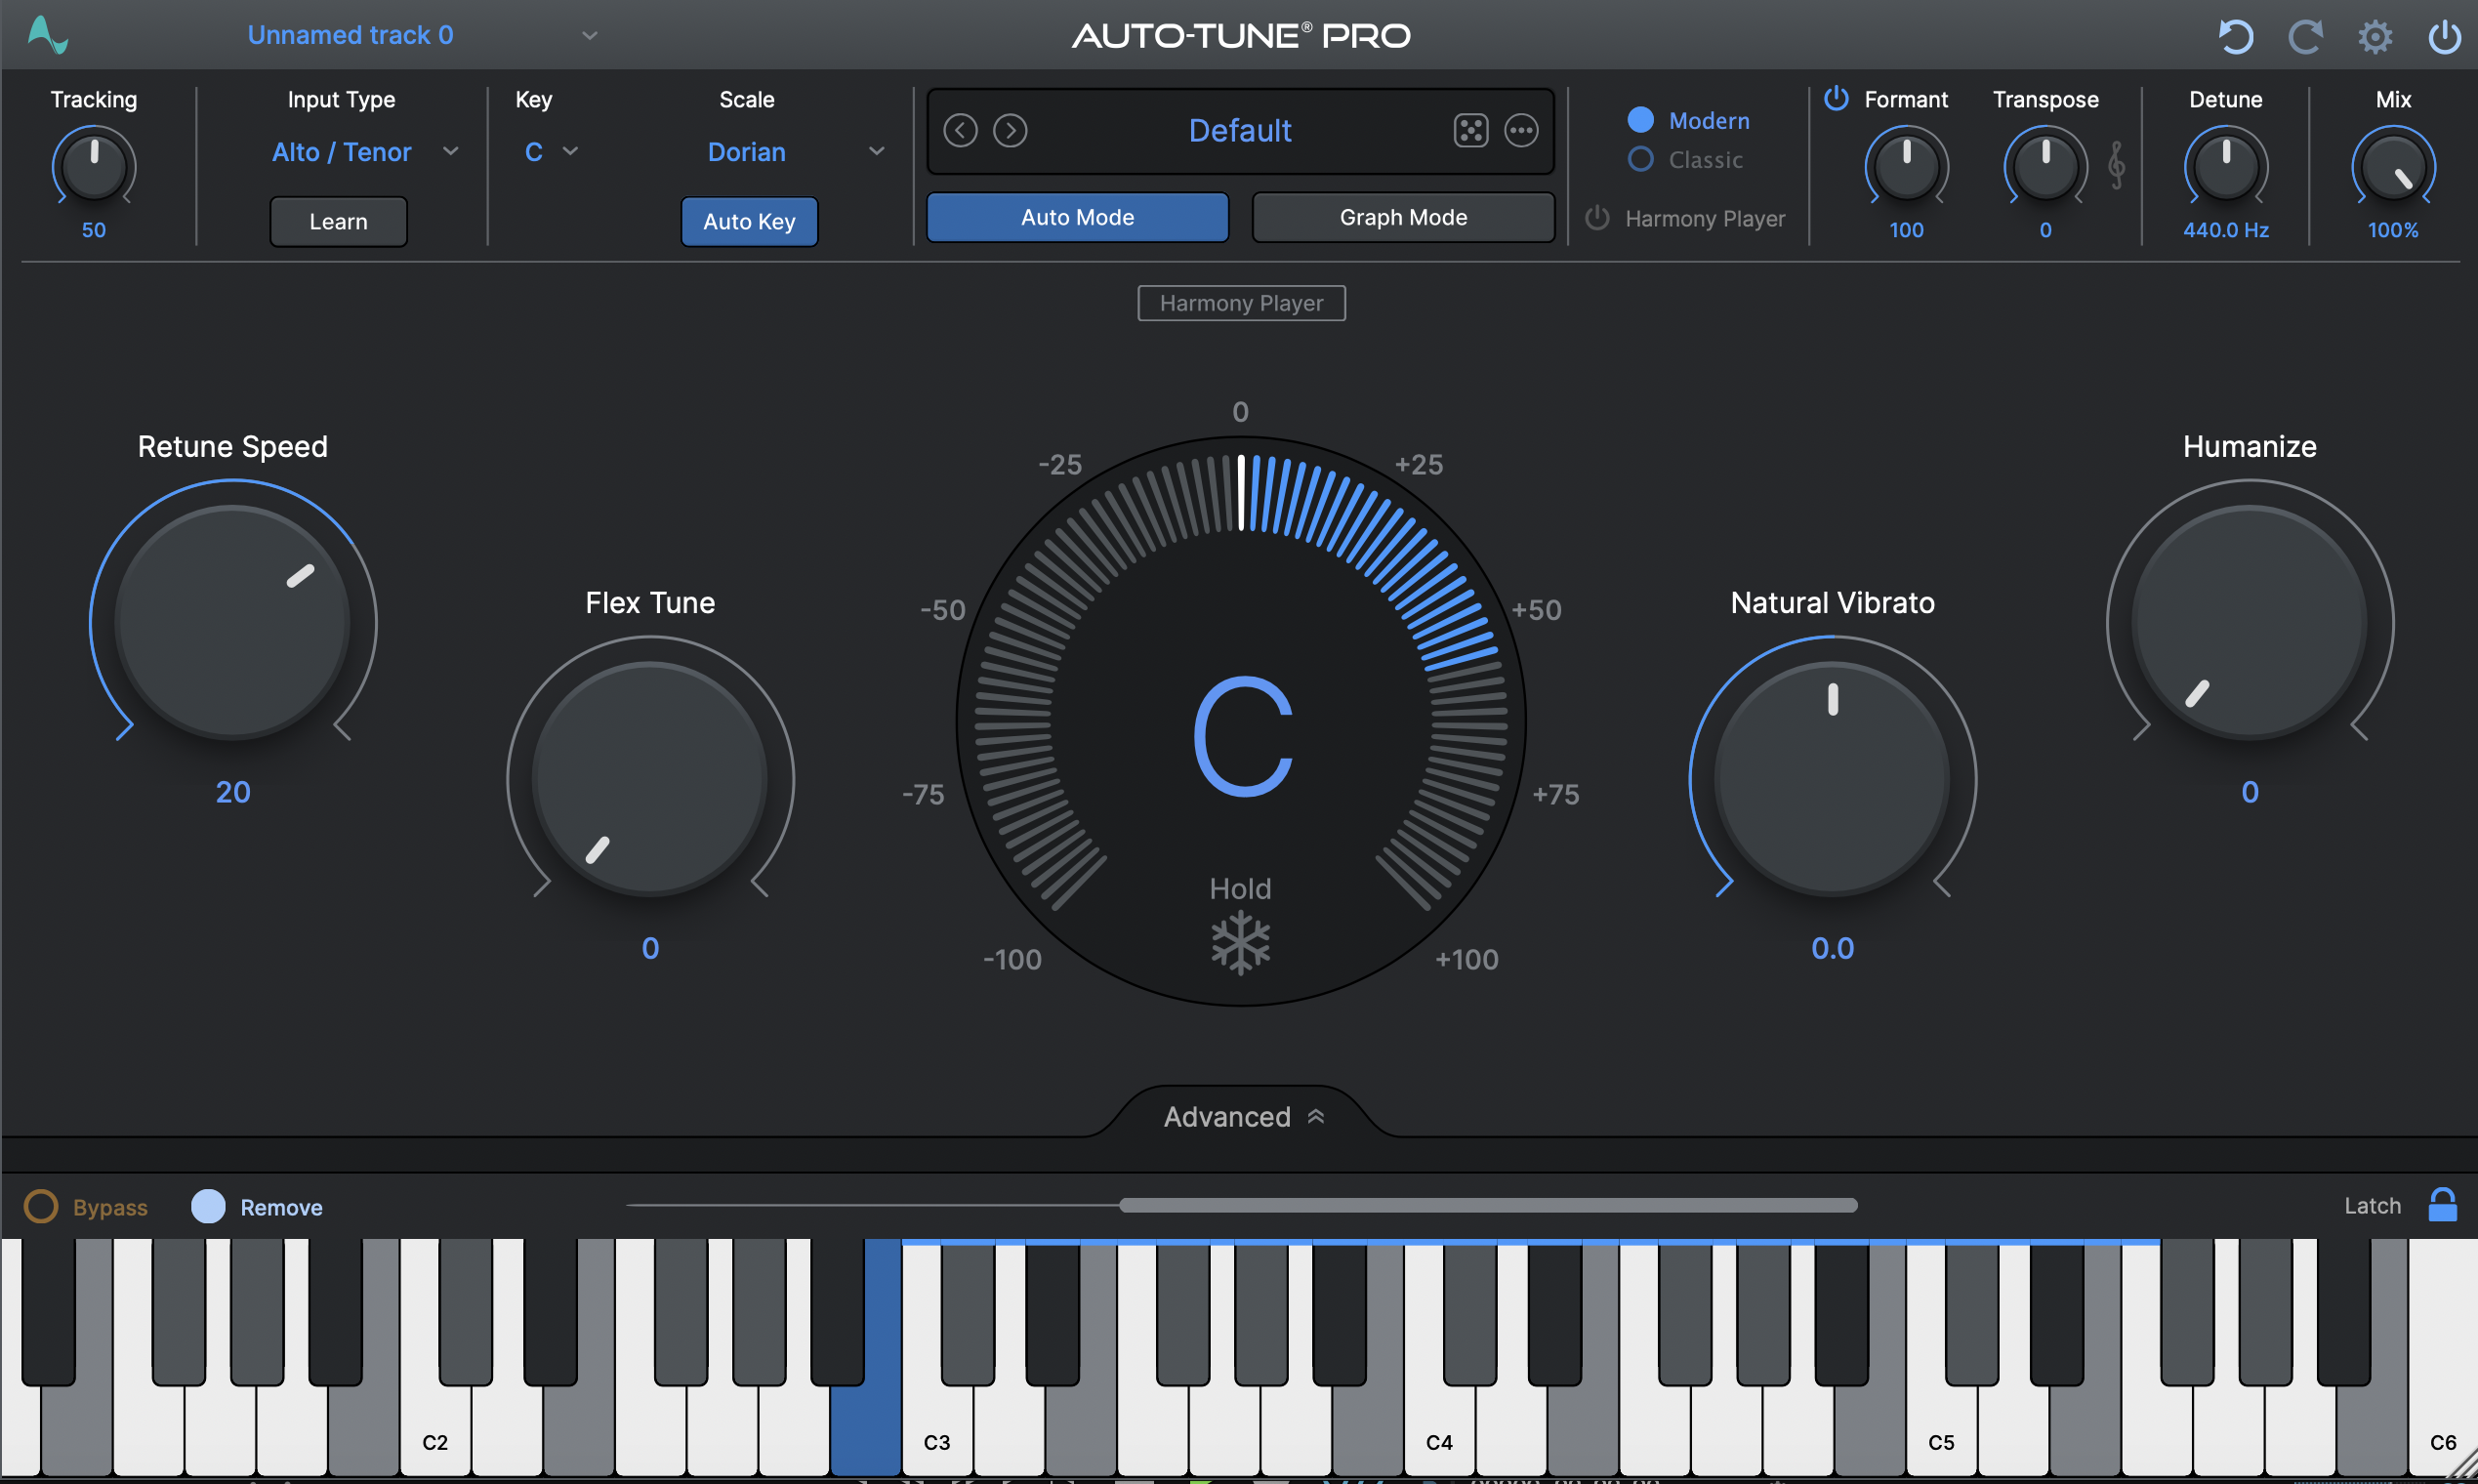Click the random preset dice icon
The width and height of the screenshot is (2478, 1484).
1470,130
